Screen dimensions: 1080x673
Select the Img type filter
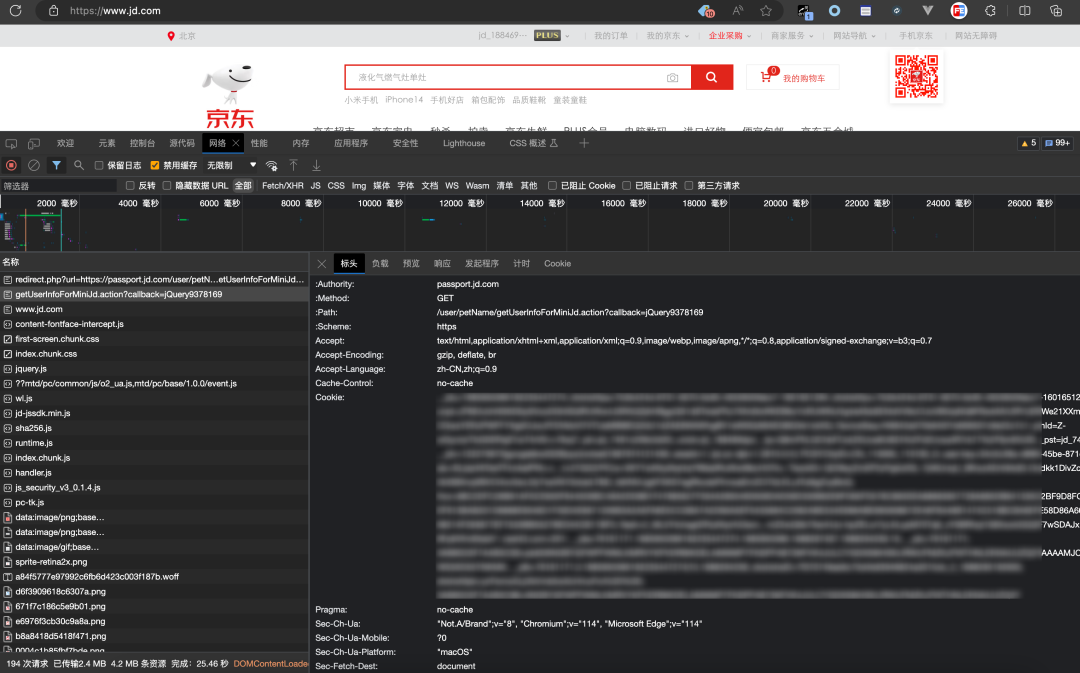coord(359,185)
